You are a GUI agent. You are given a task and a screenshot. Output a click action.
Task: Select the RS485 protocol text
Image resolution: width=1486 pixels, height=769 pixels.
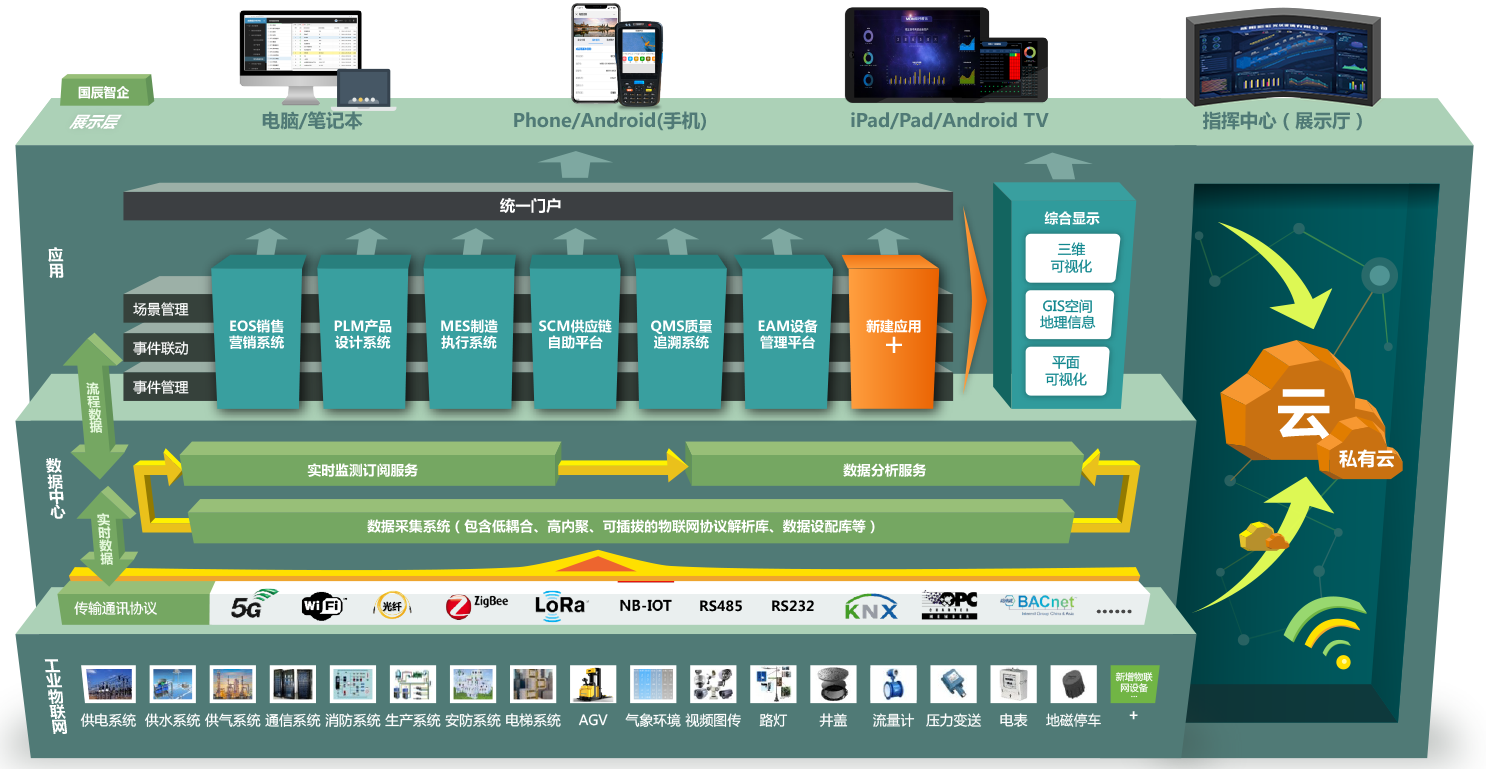pyautogui.click(x=721, y=606)
